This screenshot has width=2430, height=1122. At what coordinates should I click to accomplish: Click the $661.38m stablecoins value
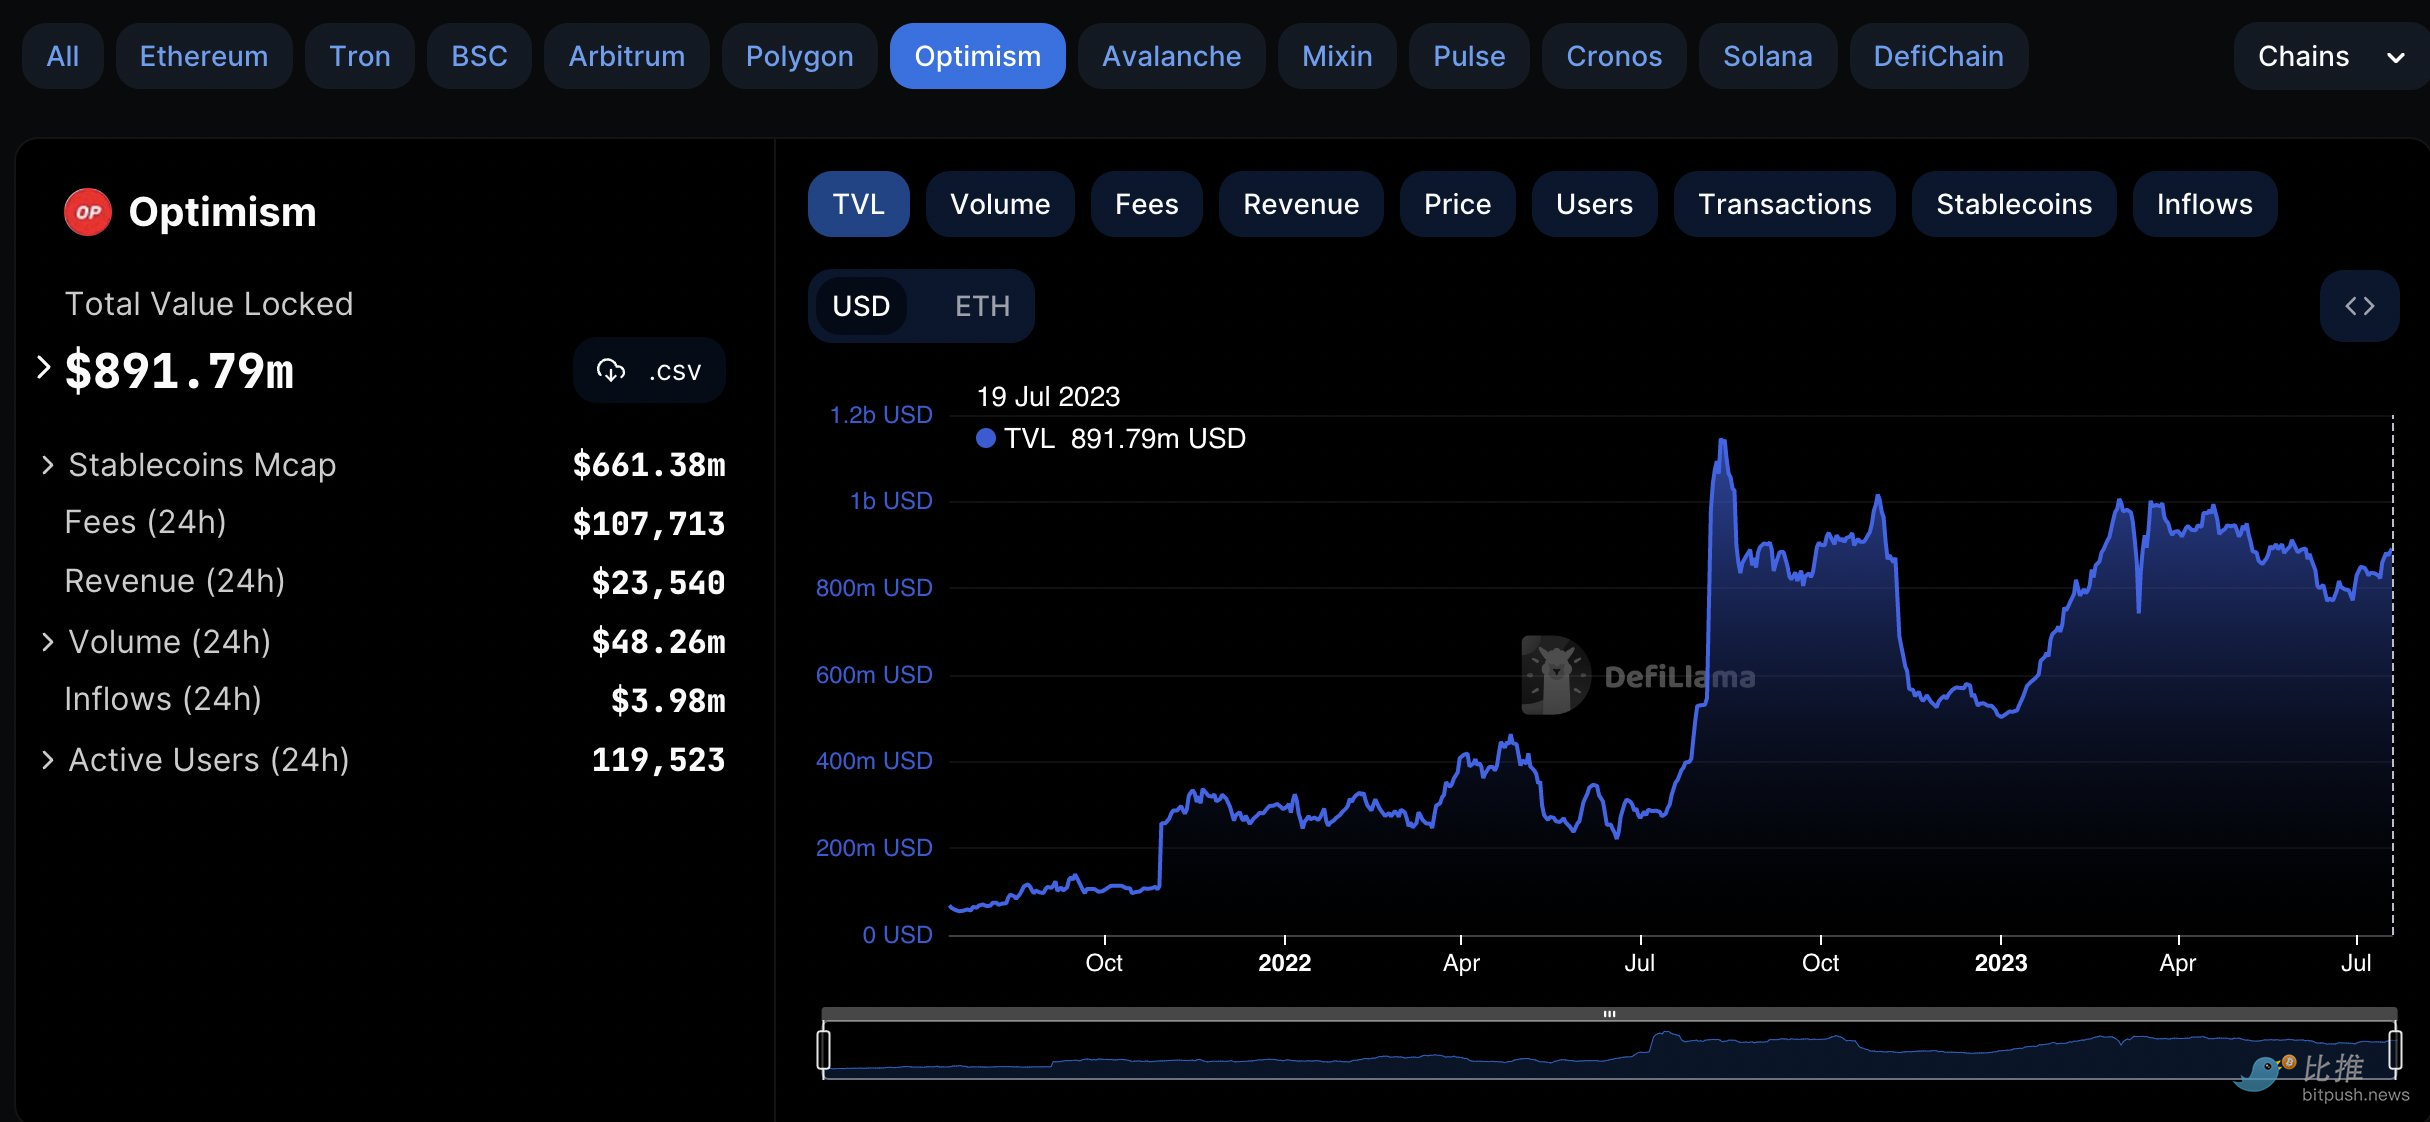pos(649,465)
